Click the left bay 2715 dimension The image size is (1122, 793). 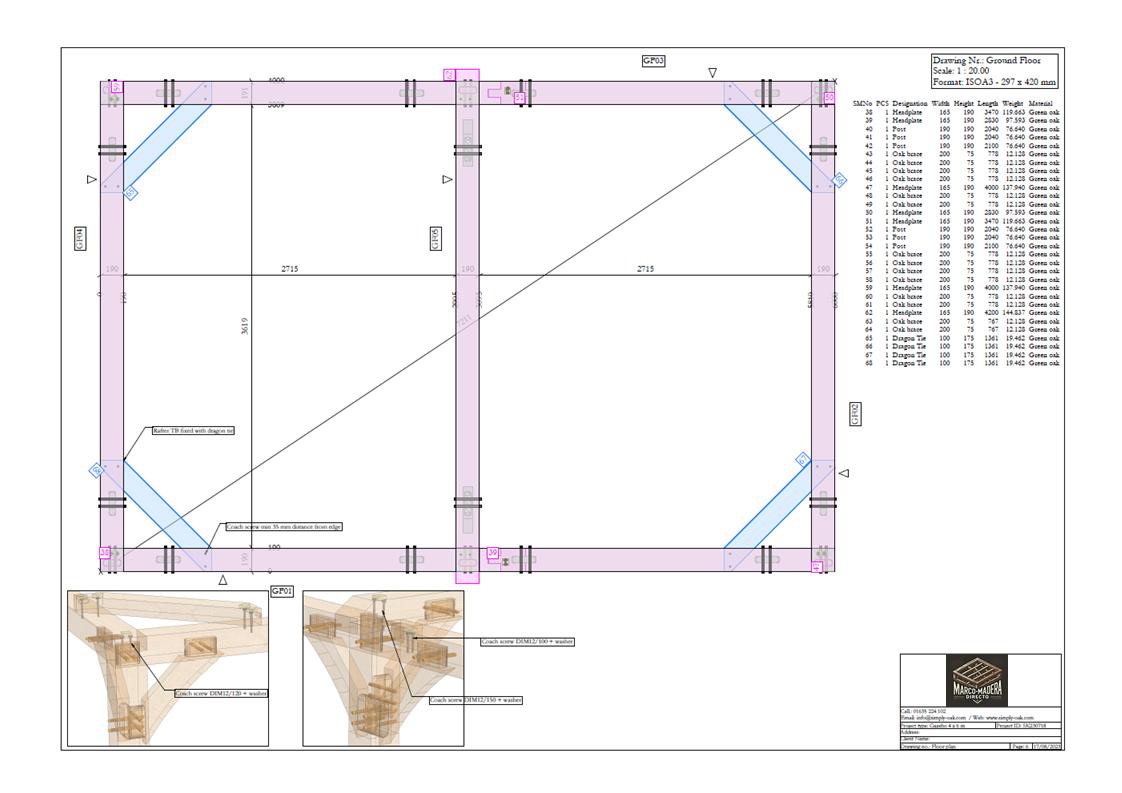click(290, 269)
